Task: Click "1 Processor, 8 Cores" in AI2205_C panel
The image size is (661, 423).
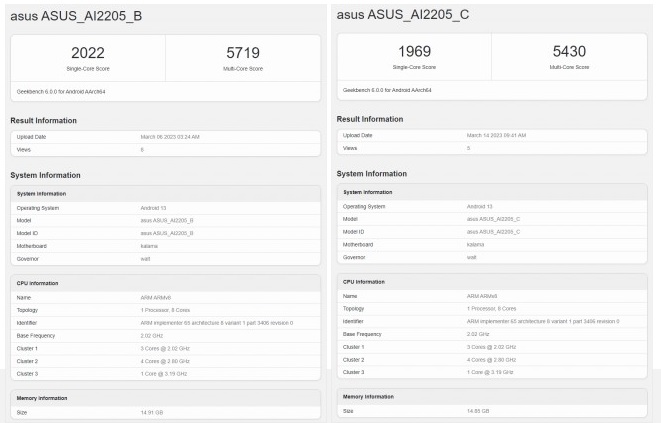Action: pos(492,309)
